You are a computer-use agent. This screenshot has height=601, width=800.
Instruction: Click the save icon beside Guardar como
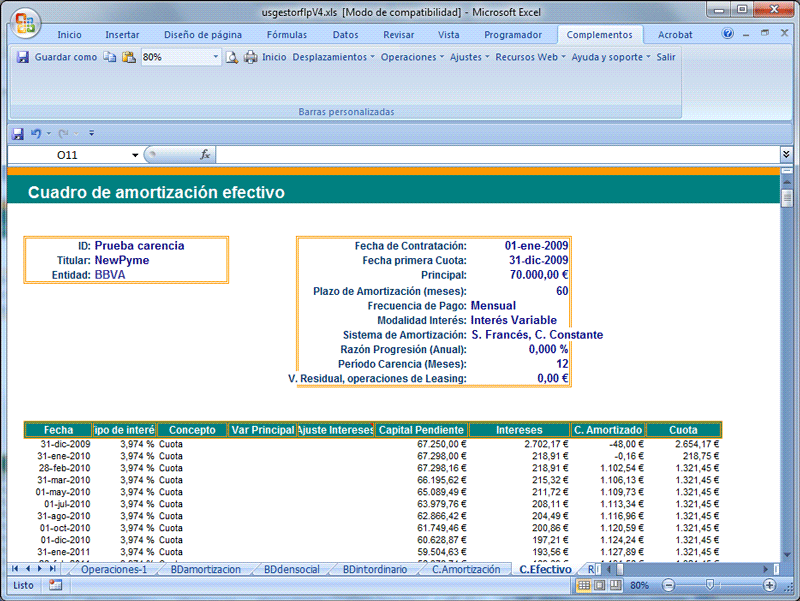point(22,57)
